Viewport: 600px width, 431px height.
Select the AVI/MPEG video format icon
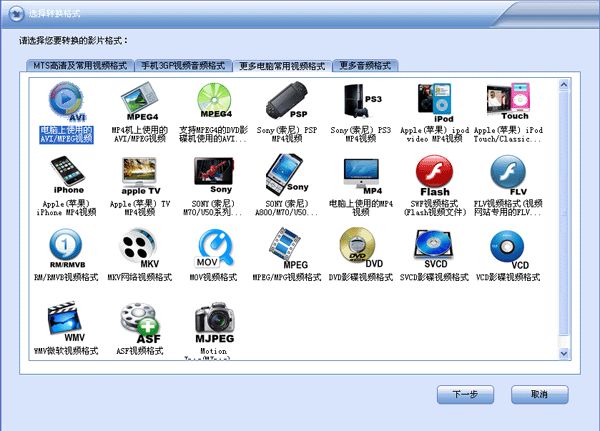[x=66, y=102]
